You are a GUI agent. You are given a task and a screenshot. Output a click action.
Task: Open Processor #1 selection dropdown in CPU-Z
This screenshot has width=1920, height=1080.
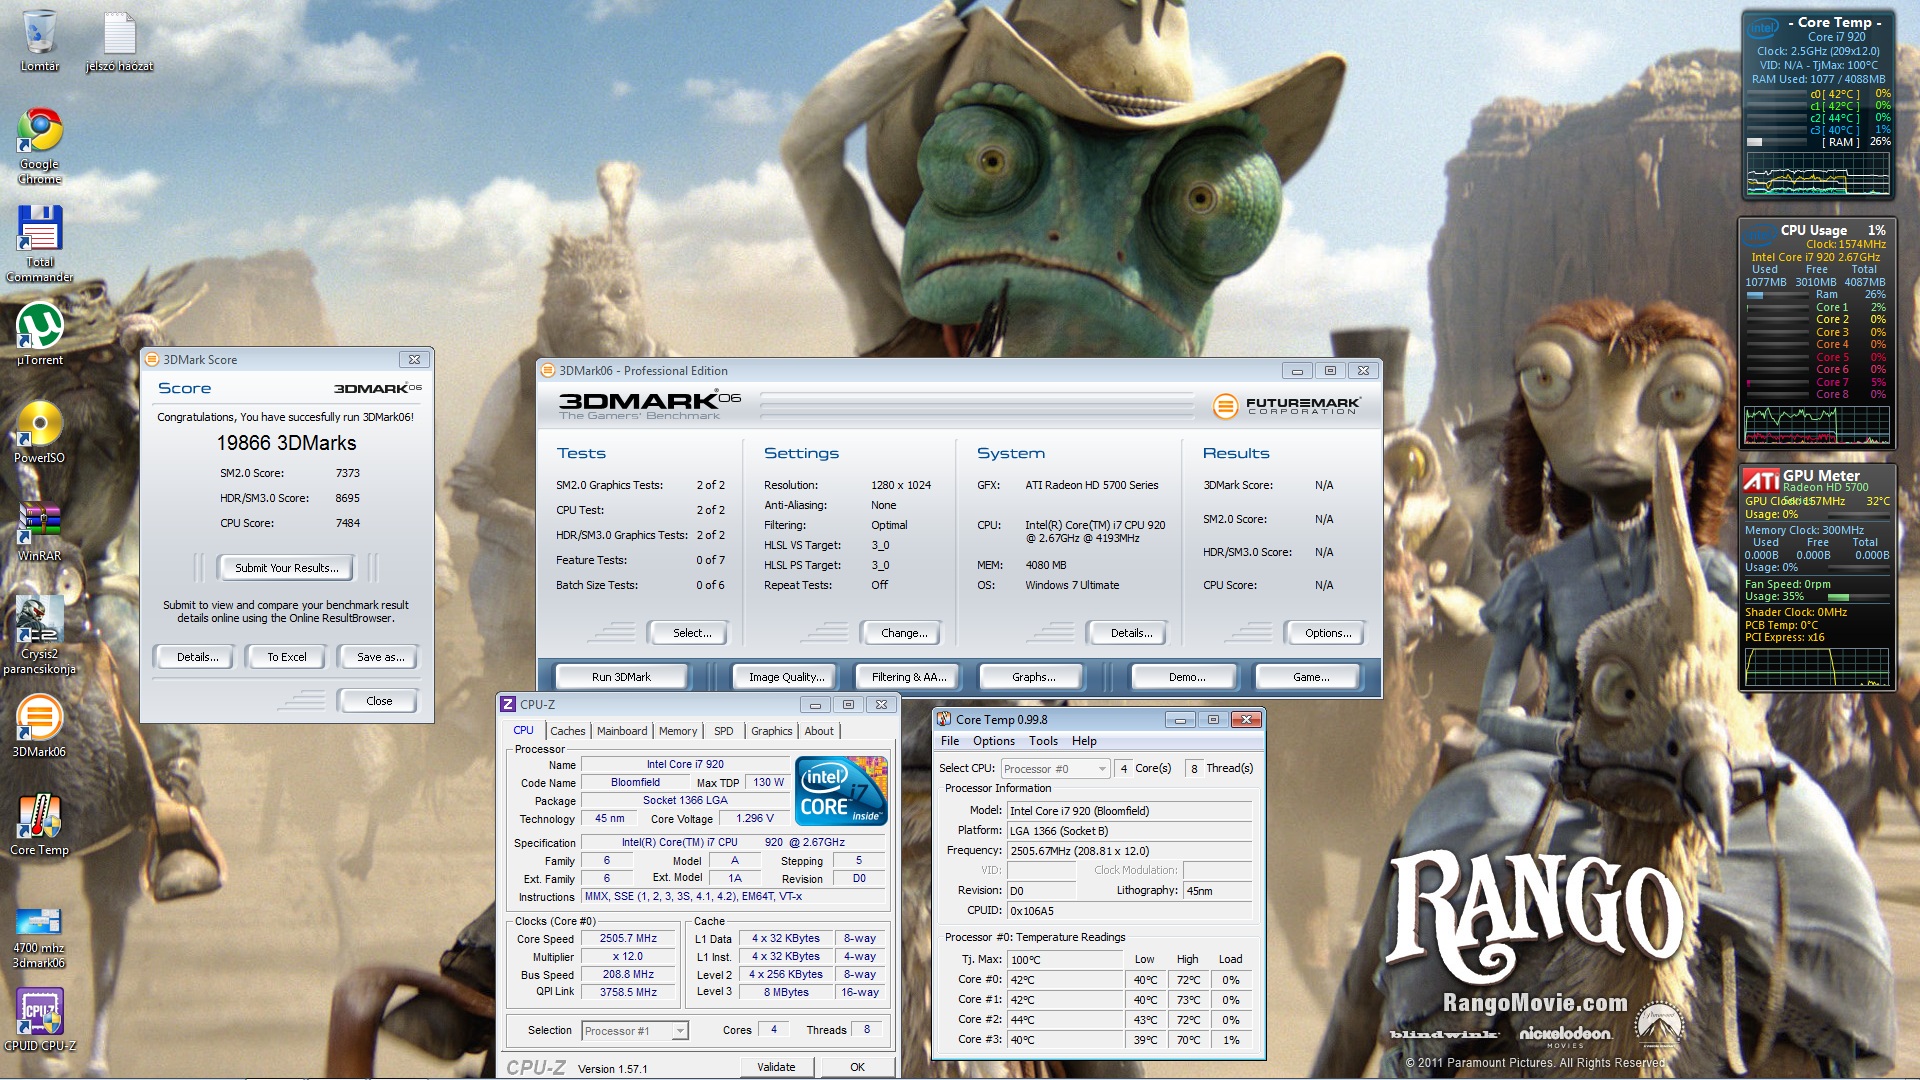pos(635,1031)
